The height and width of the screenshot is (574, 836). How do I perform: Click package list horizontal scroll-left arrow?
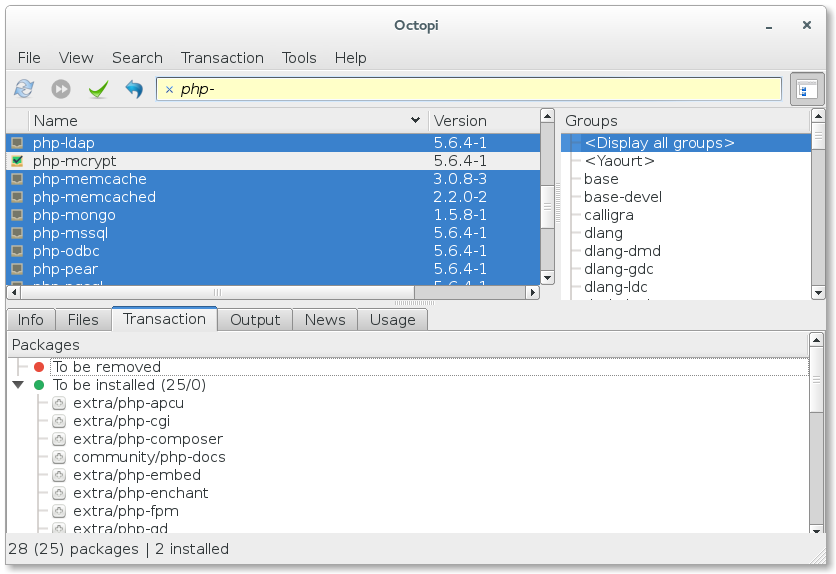pos(14,292)
